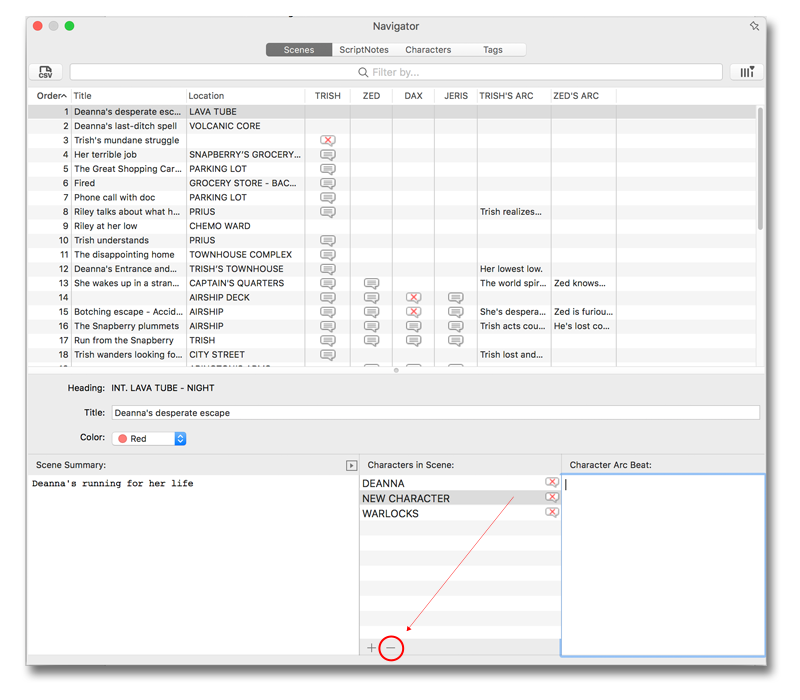Click the Filter by search field
This screenshot has height=700, width=800.
click(395, 72)
